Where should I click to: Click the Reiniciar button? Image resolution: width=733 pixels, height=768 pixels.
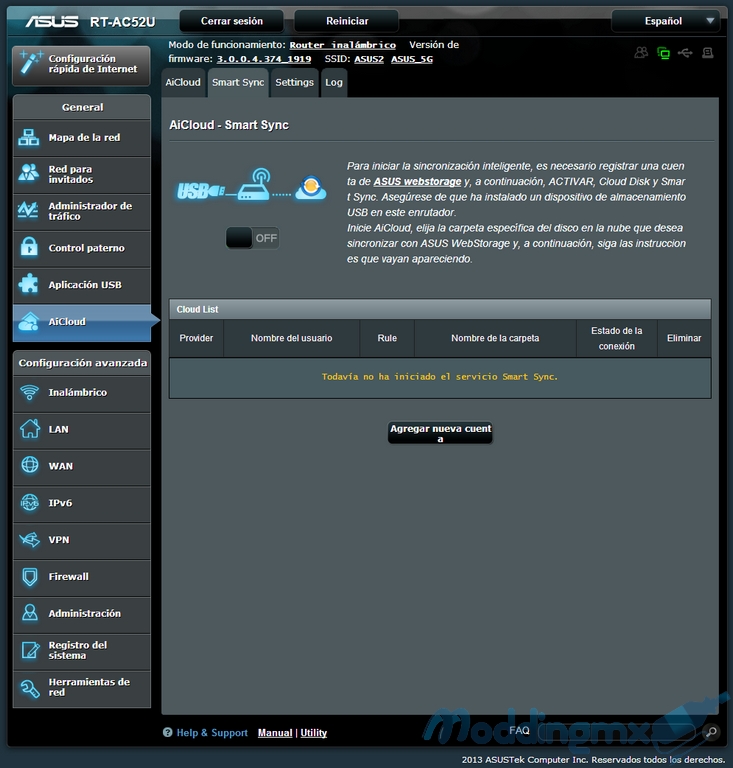coord(347,21)
